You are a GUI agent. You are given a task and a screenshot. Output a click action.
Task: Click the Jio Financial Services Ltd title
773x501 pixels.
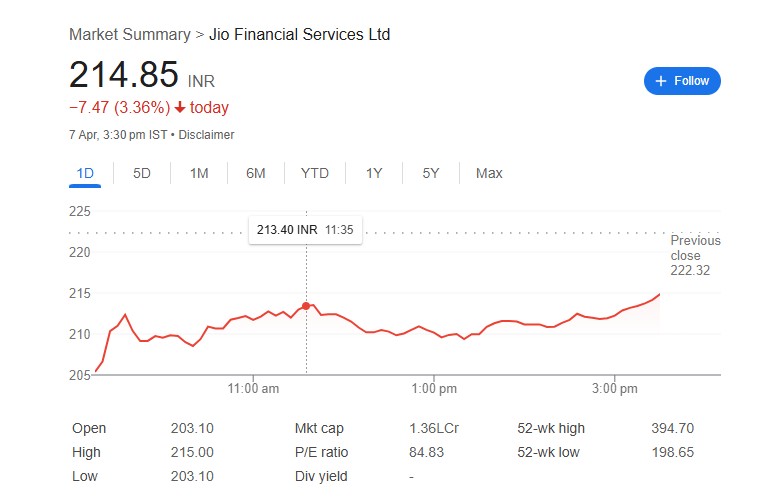299,34
